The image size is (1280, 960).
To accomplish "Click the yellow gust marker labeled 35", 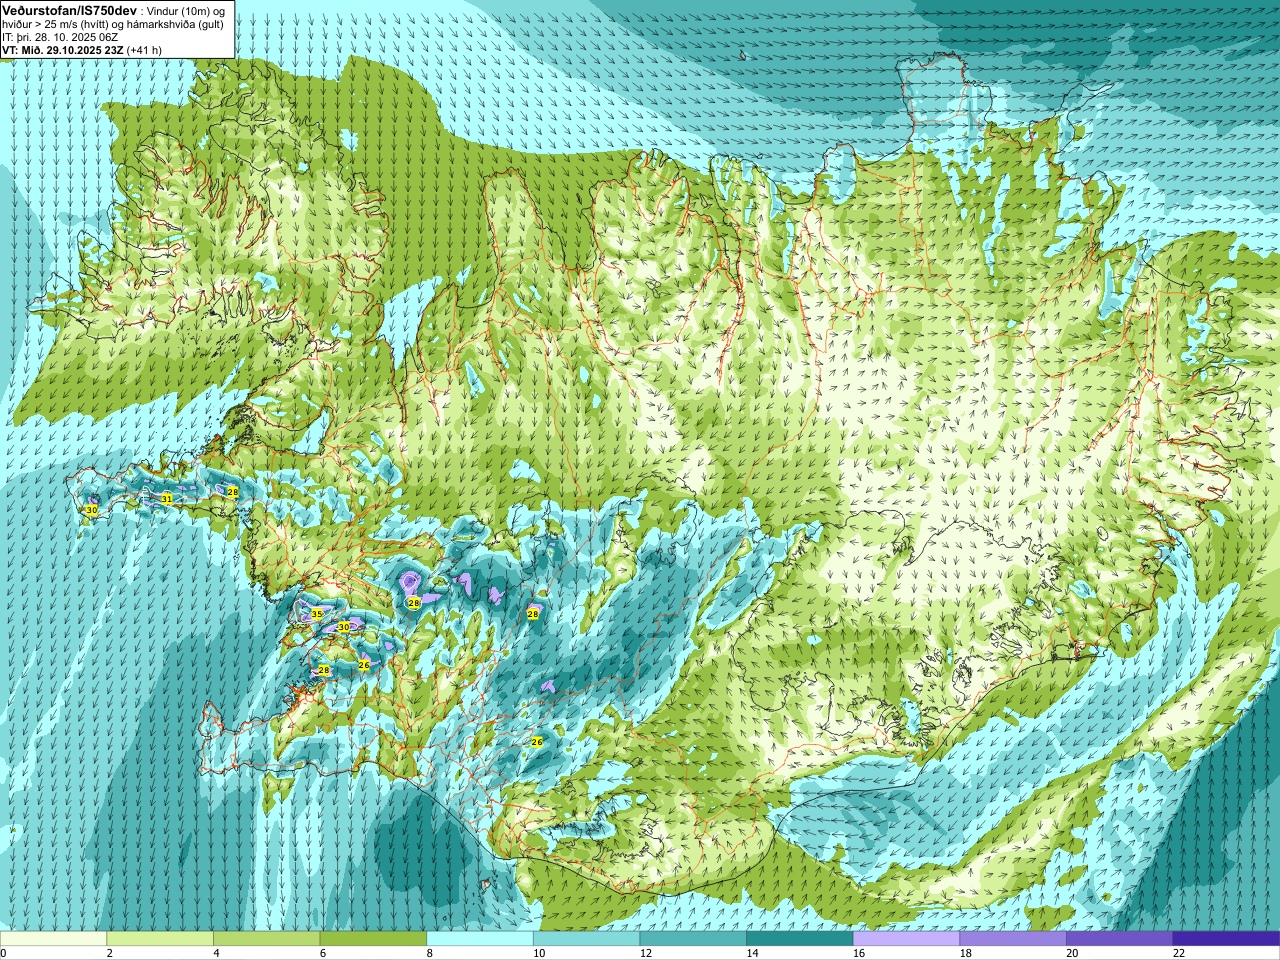I will (x=317, y=614).
